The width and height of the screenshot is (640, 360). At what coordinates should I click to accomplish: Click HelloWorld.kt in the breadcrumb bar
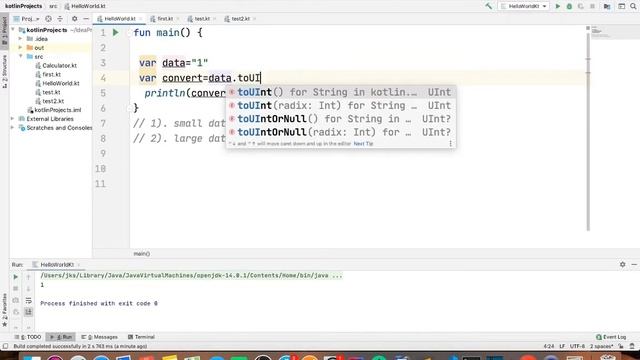click(85, 6)
